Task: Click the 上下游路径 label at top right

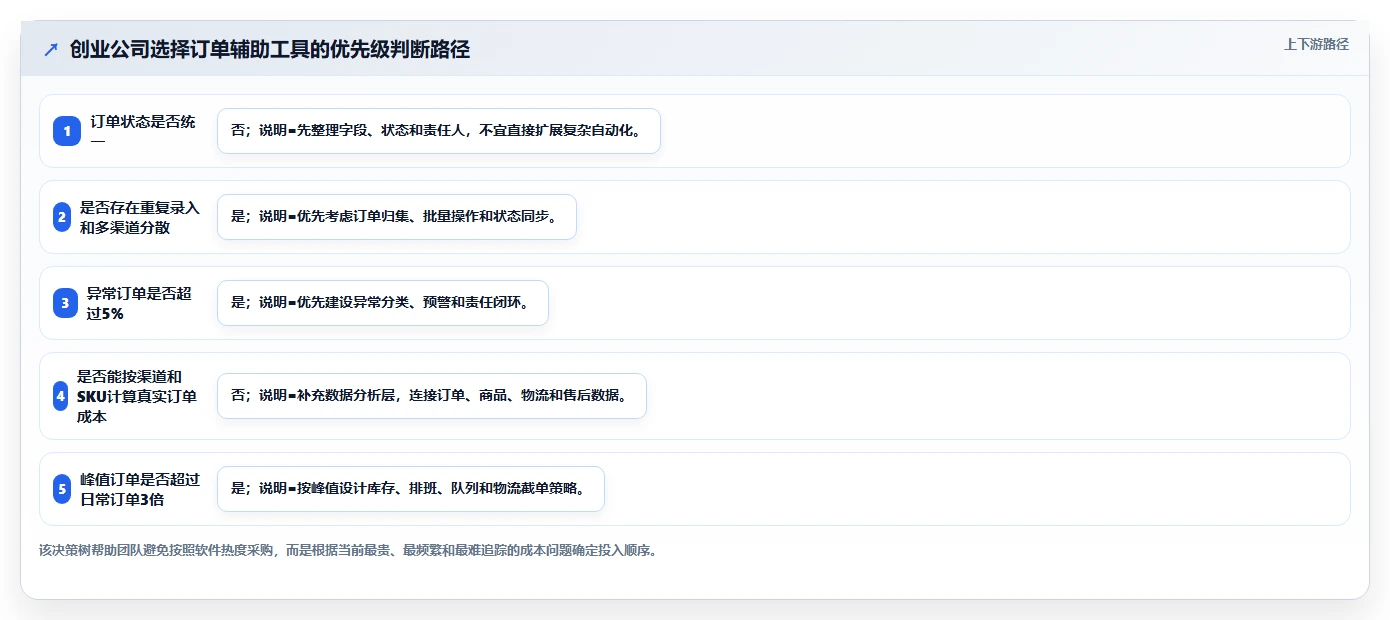Action: point(1316,44)
